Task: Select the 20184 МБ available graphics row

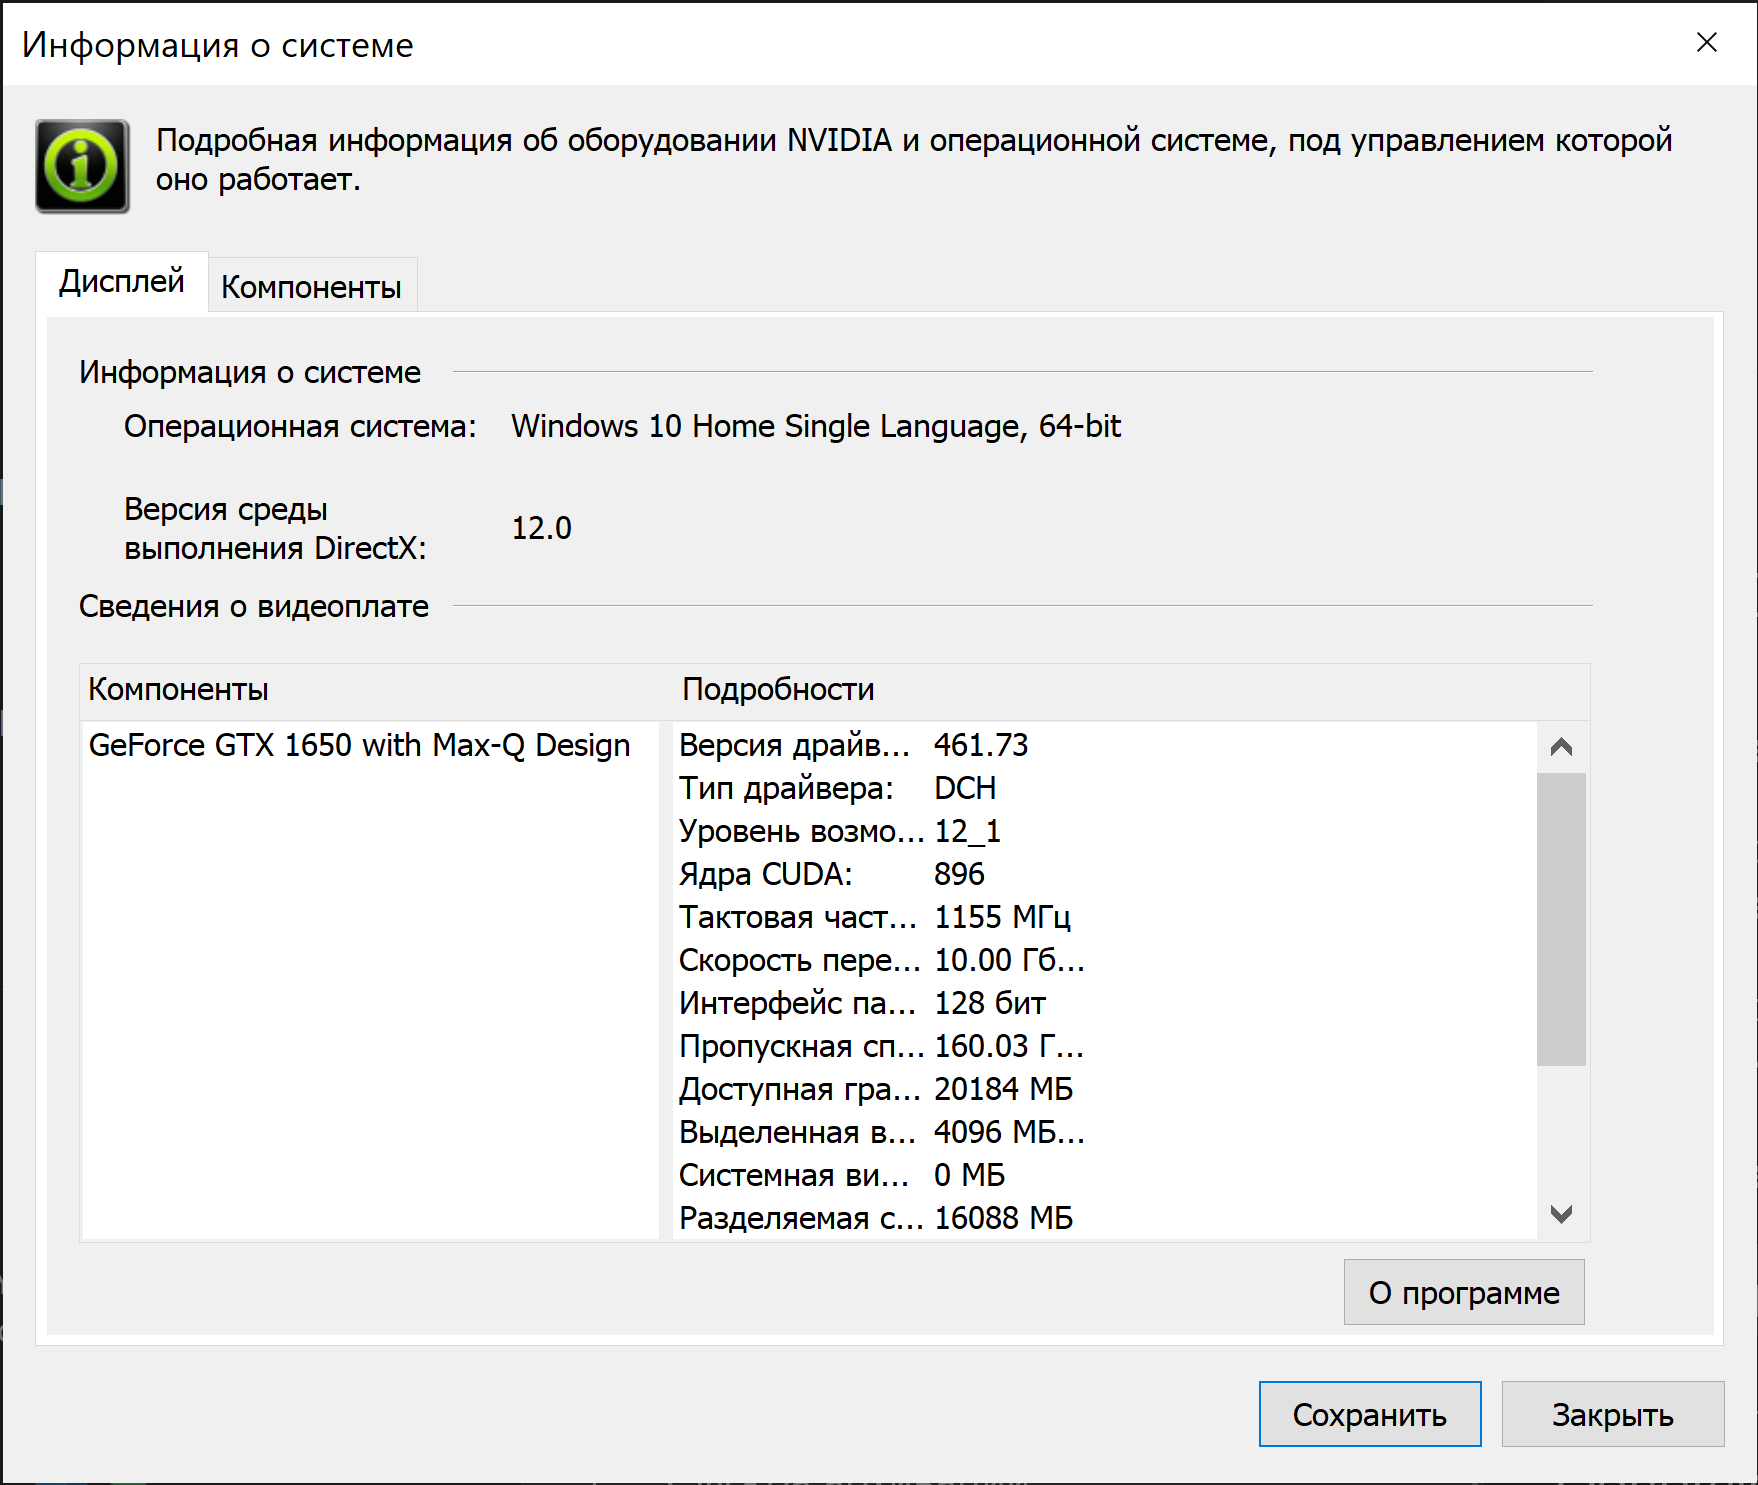Action: click(x=1104, y=1089)
